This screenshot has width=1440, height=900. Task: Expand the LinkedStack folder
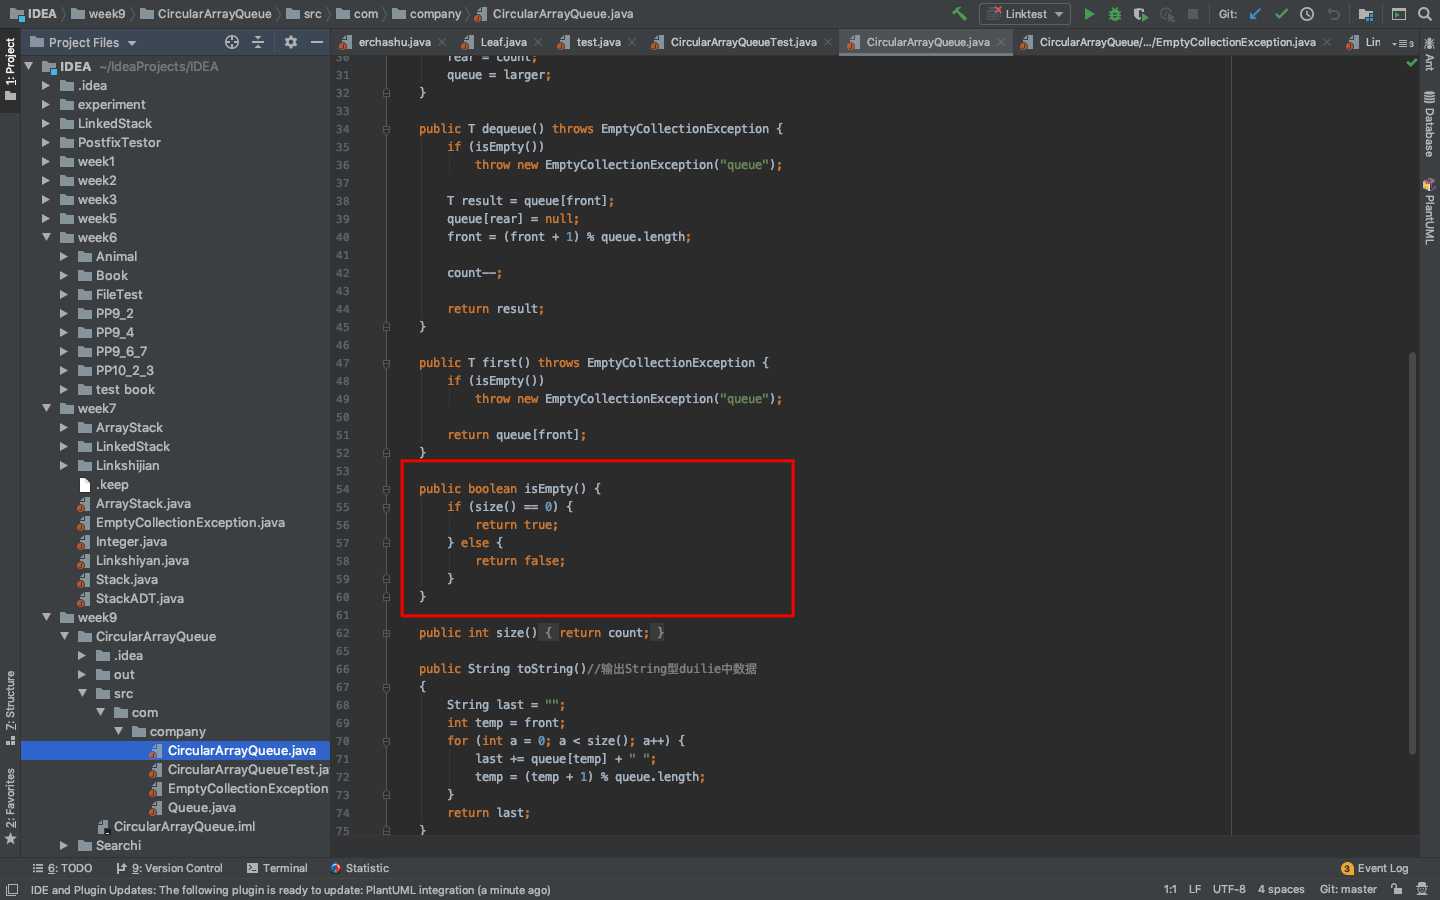[x=45, y=124]
